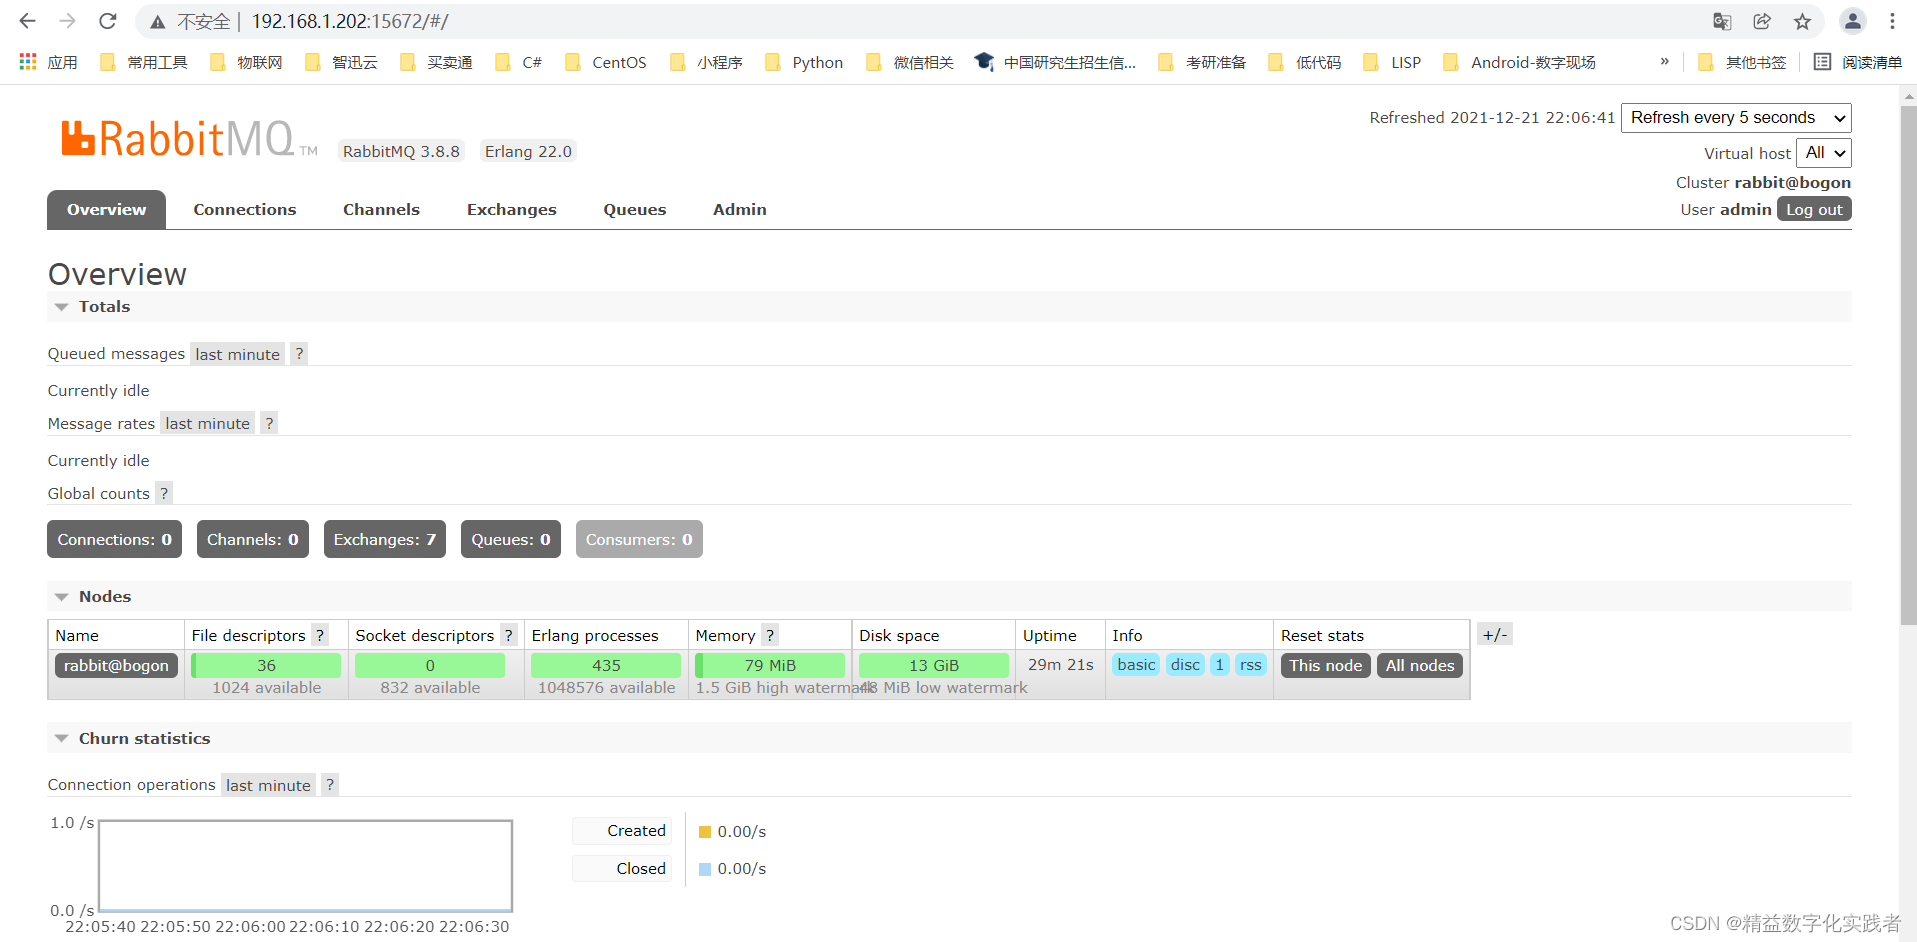The height and width of the screenshot is (942, 1917).
Task: Click the Memory column help icon
Action: 770,636
